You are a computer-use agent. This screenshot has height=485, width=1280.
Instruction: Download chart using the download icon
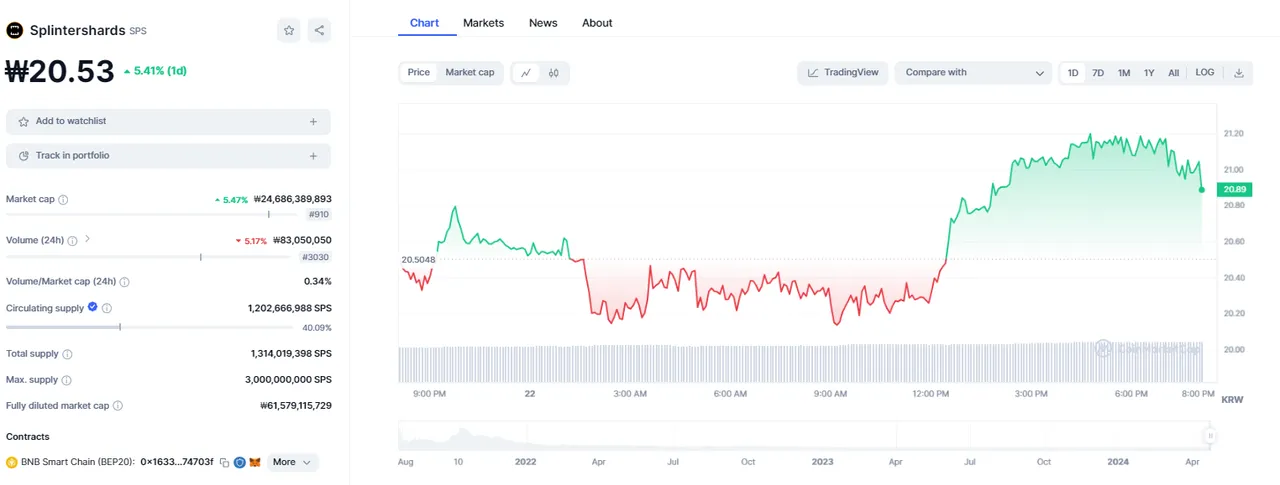click(1239, 73)
